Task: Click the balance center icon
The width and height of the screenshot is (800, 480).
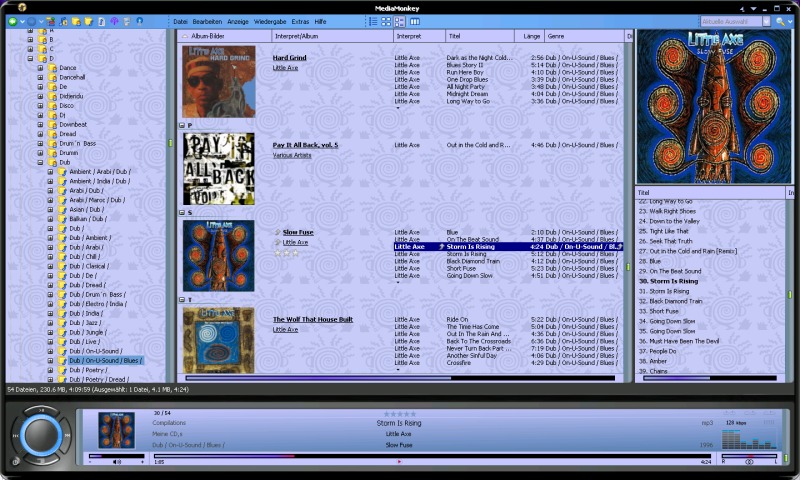Action: click(x=749, y=462)
